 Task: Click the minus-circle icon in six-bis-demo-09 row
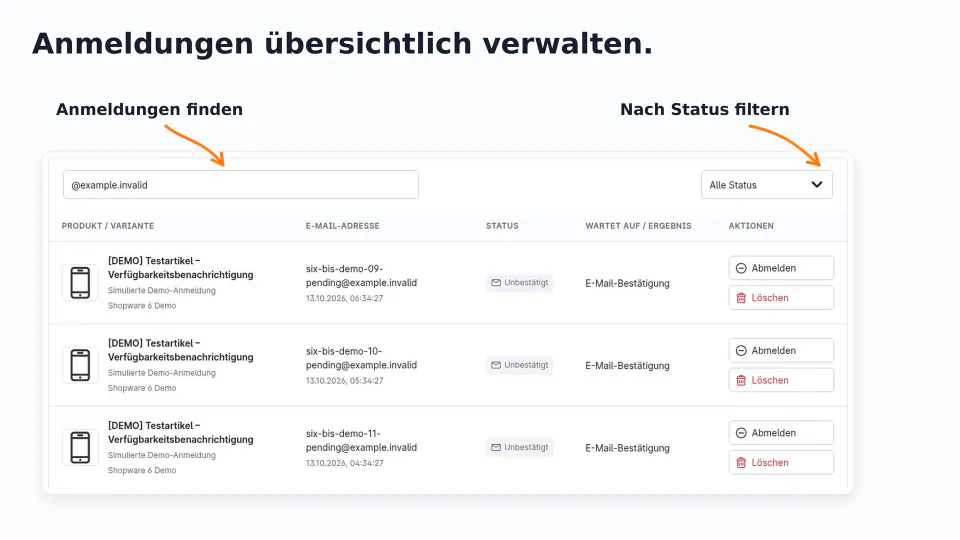tap(741, 268)
